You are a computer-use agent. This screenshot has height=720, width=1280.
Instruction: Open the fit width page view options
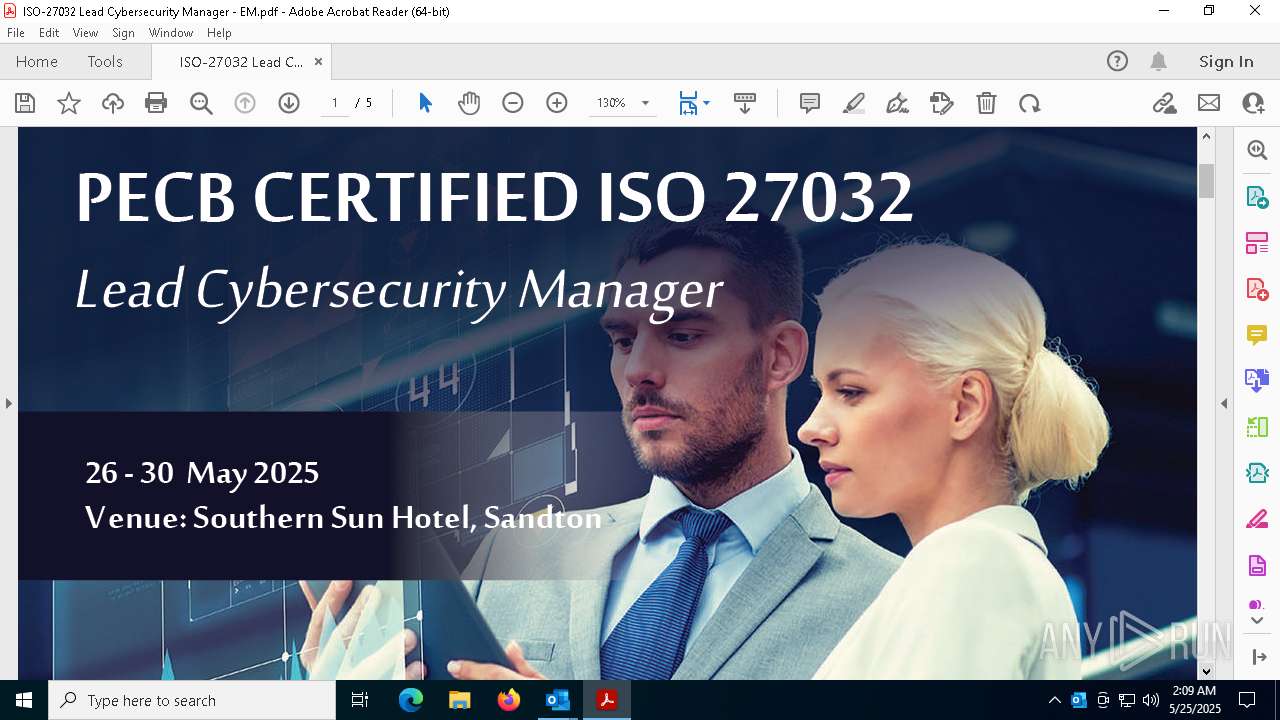pos(694,103)
